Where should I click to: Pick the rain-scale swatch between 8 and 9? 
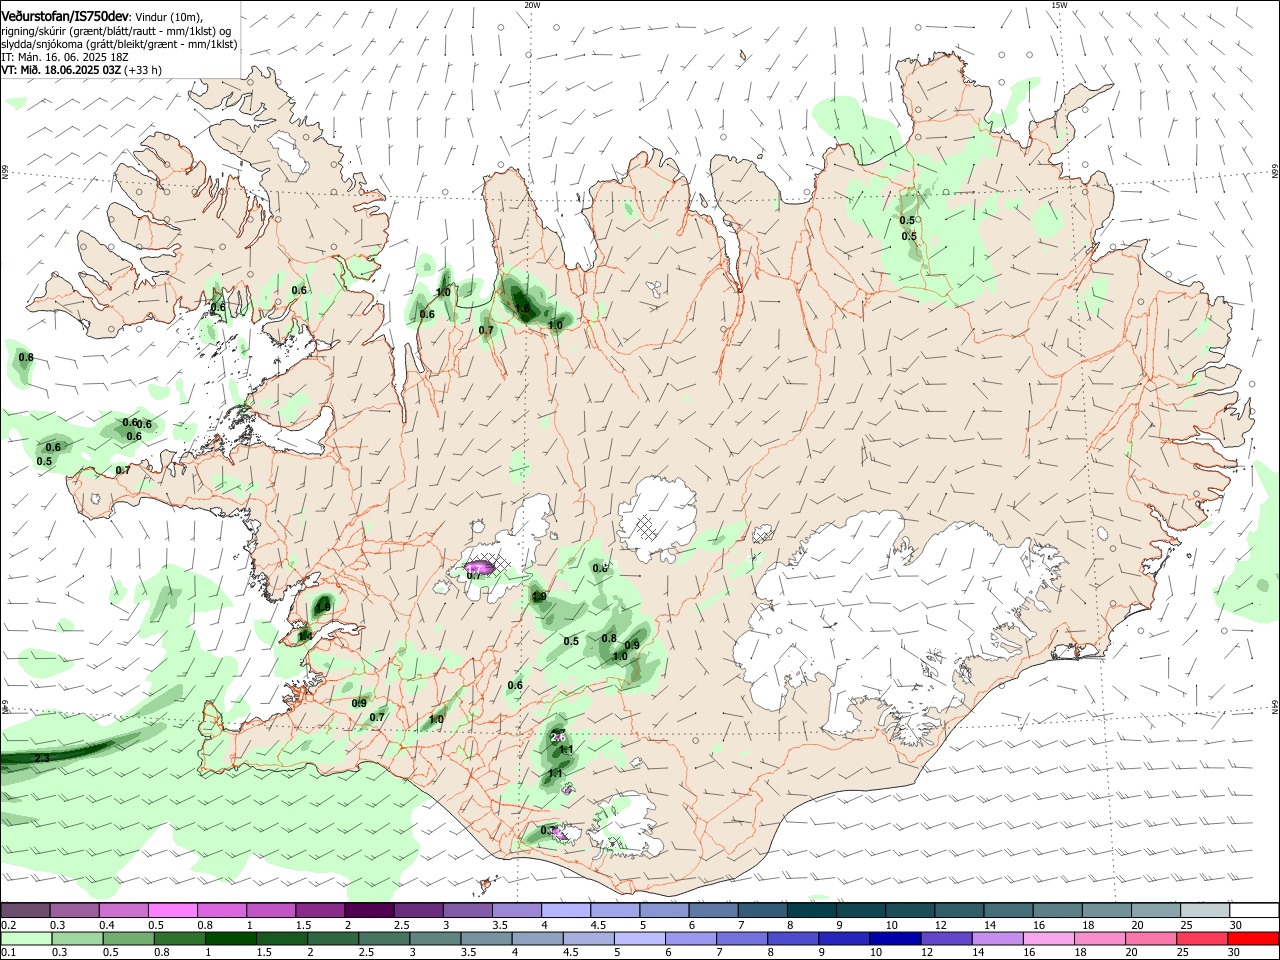794,939
